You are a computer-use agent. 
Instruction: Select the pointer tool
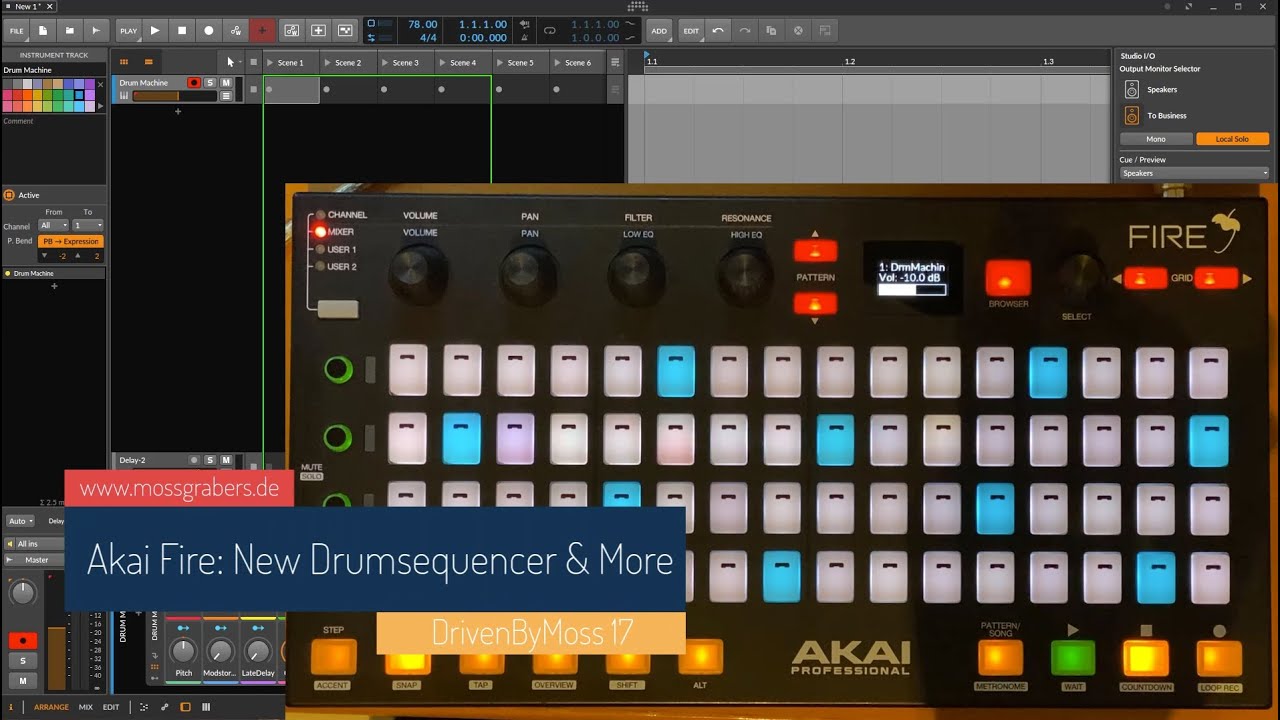(x=230, y=62)
